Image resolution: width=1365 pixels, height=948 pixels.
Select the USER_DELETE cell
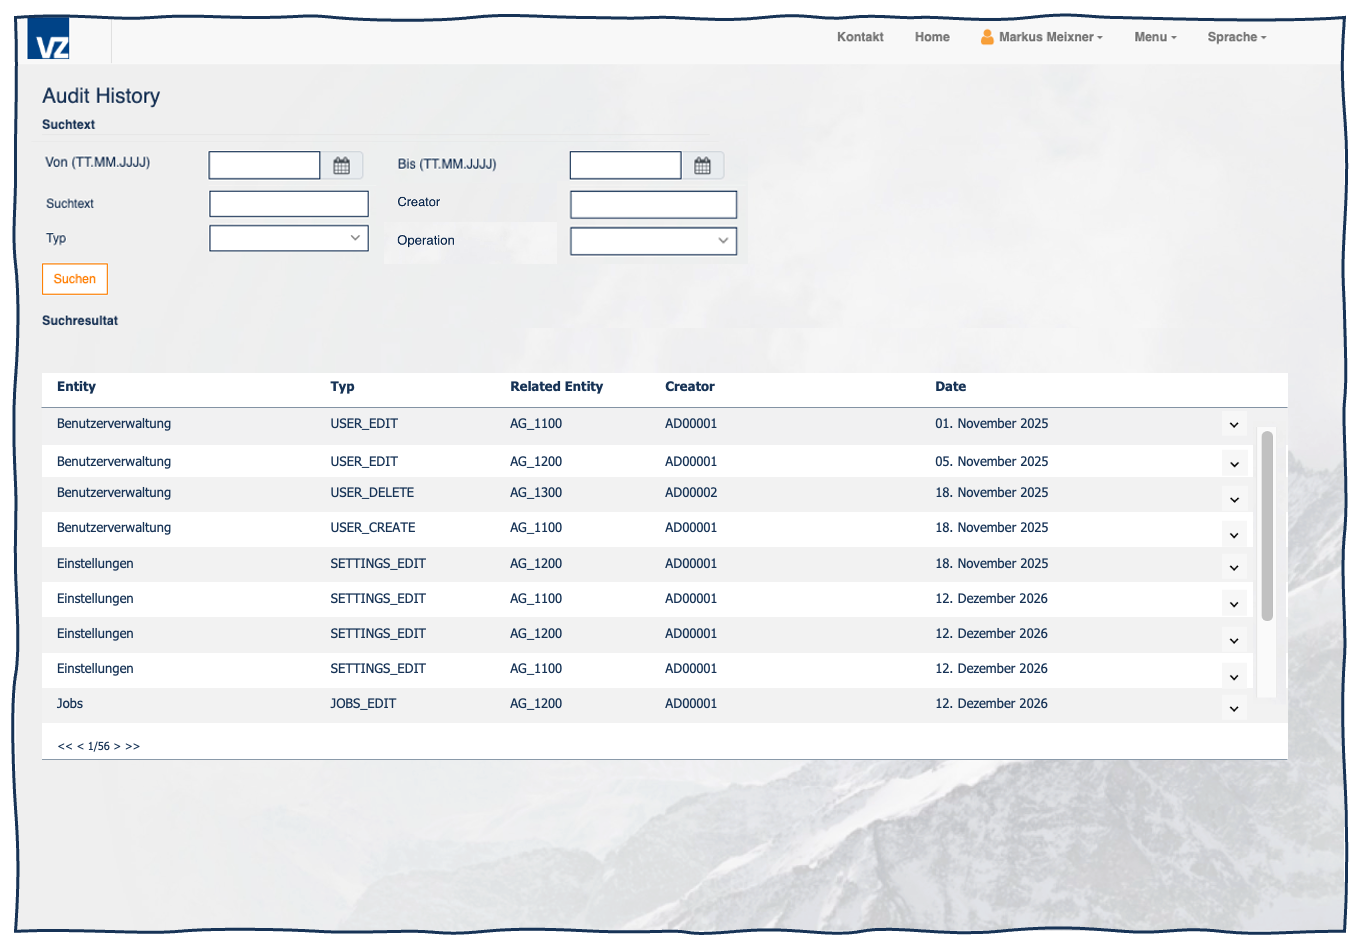coord(372,493)
